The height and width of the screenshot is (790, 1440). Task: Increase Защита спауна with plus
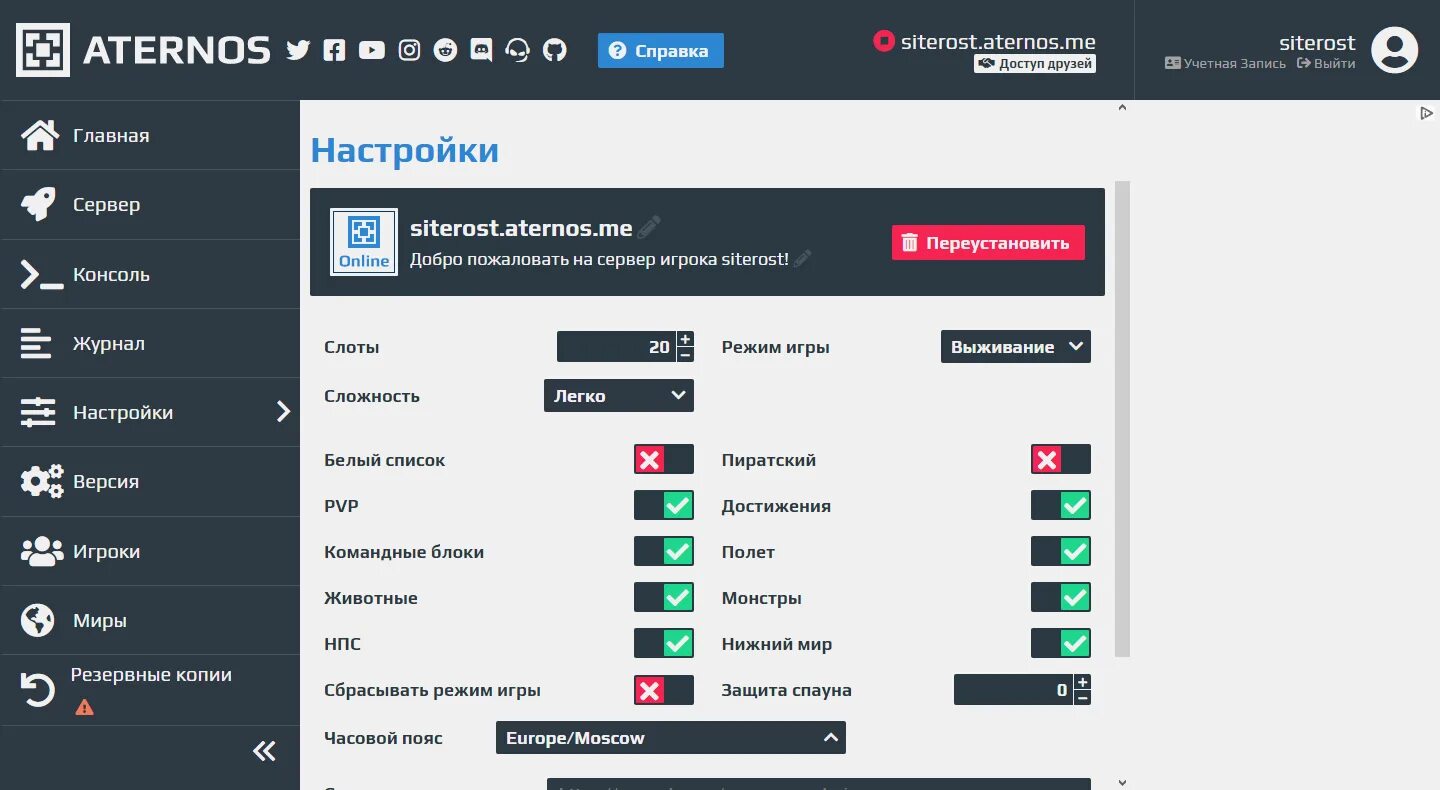[1083, 682]
